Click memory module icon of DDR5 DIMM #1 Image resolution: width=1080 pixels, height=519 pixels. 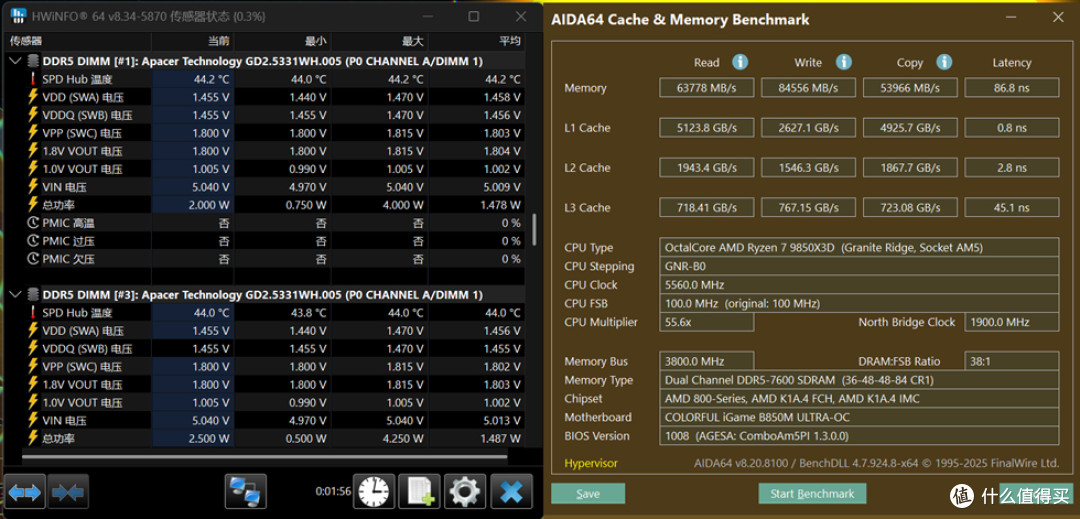coord(32,61)
